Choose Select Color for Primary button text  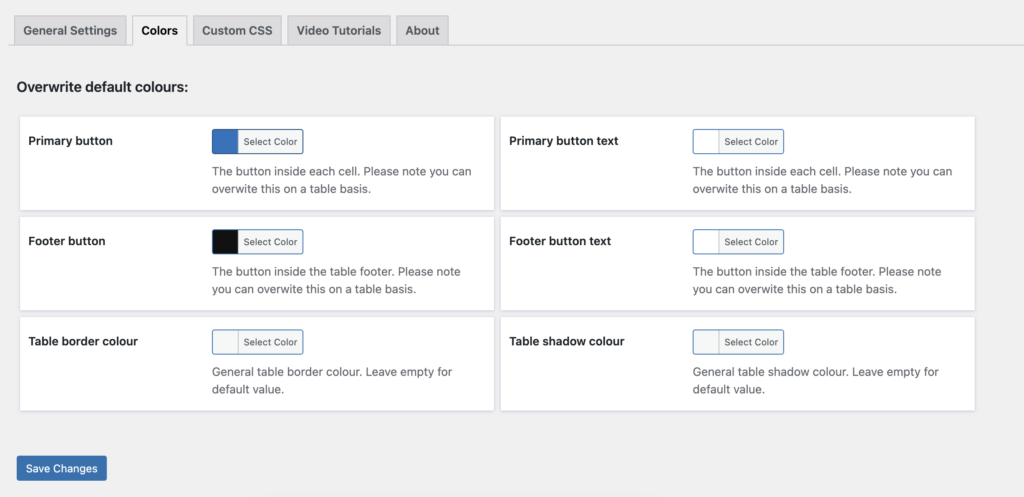[751, 142]
